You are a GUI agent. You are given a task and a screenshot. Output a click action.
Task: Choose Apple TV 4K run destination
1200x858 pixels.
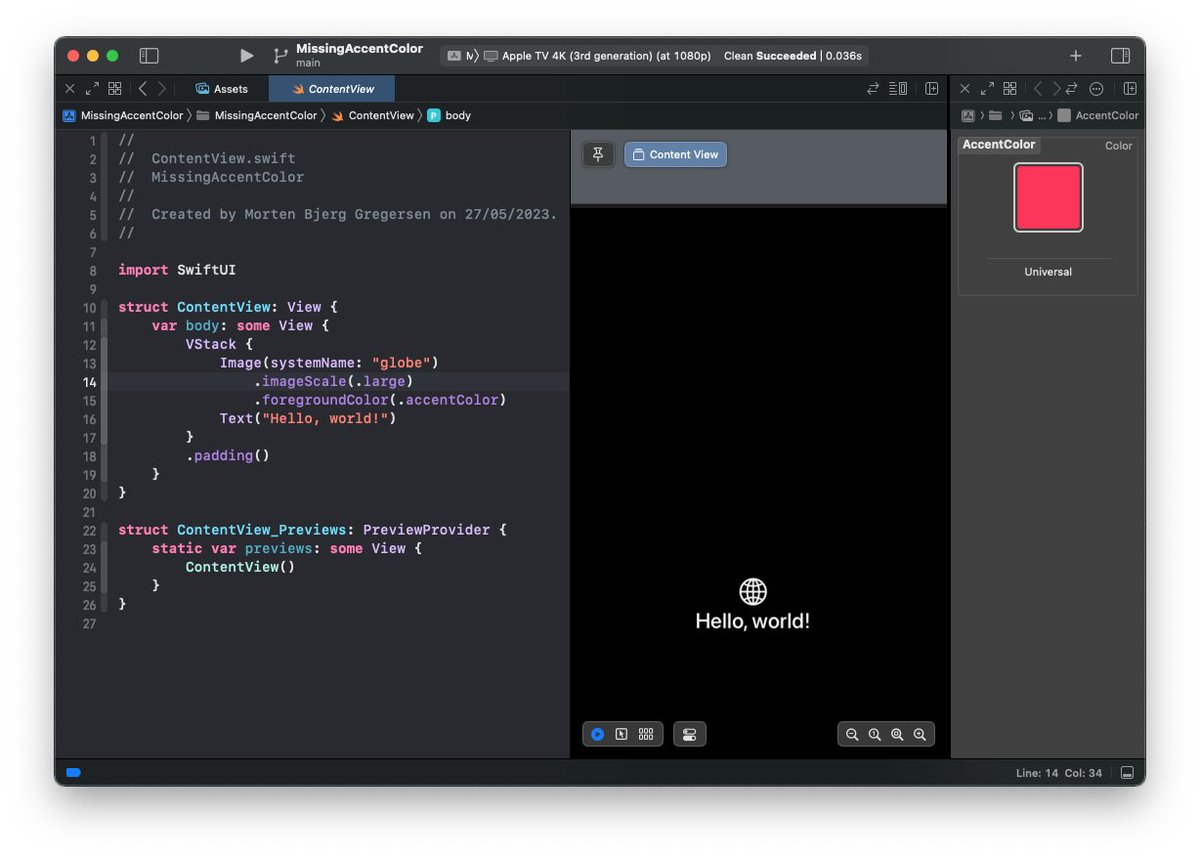click(x=597, y=56)
